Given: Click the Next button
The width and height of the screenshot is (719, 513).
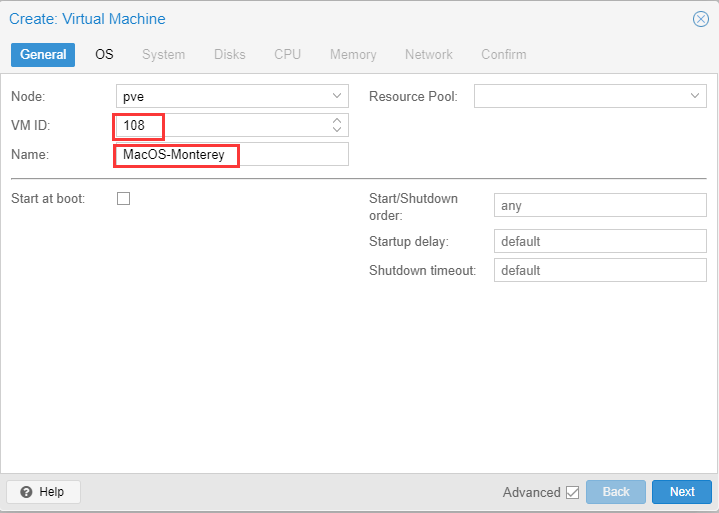Looking at the screenshot, I should coord(682,492).
